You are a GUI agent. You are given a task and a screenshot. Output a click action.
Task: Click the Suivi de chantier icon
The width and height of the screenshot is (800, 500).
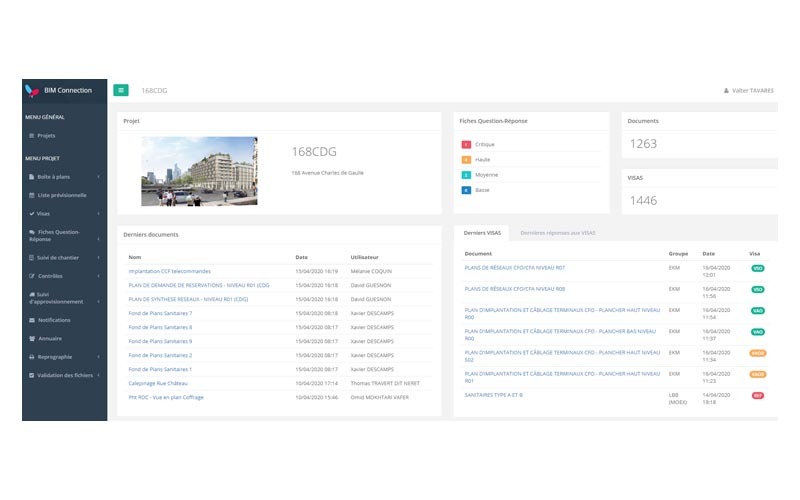[31, 256]
